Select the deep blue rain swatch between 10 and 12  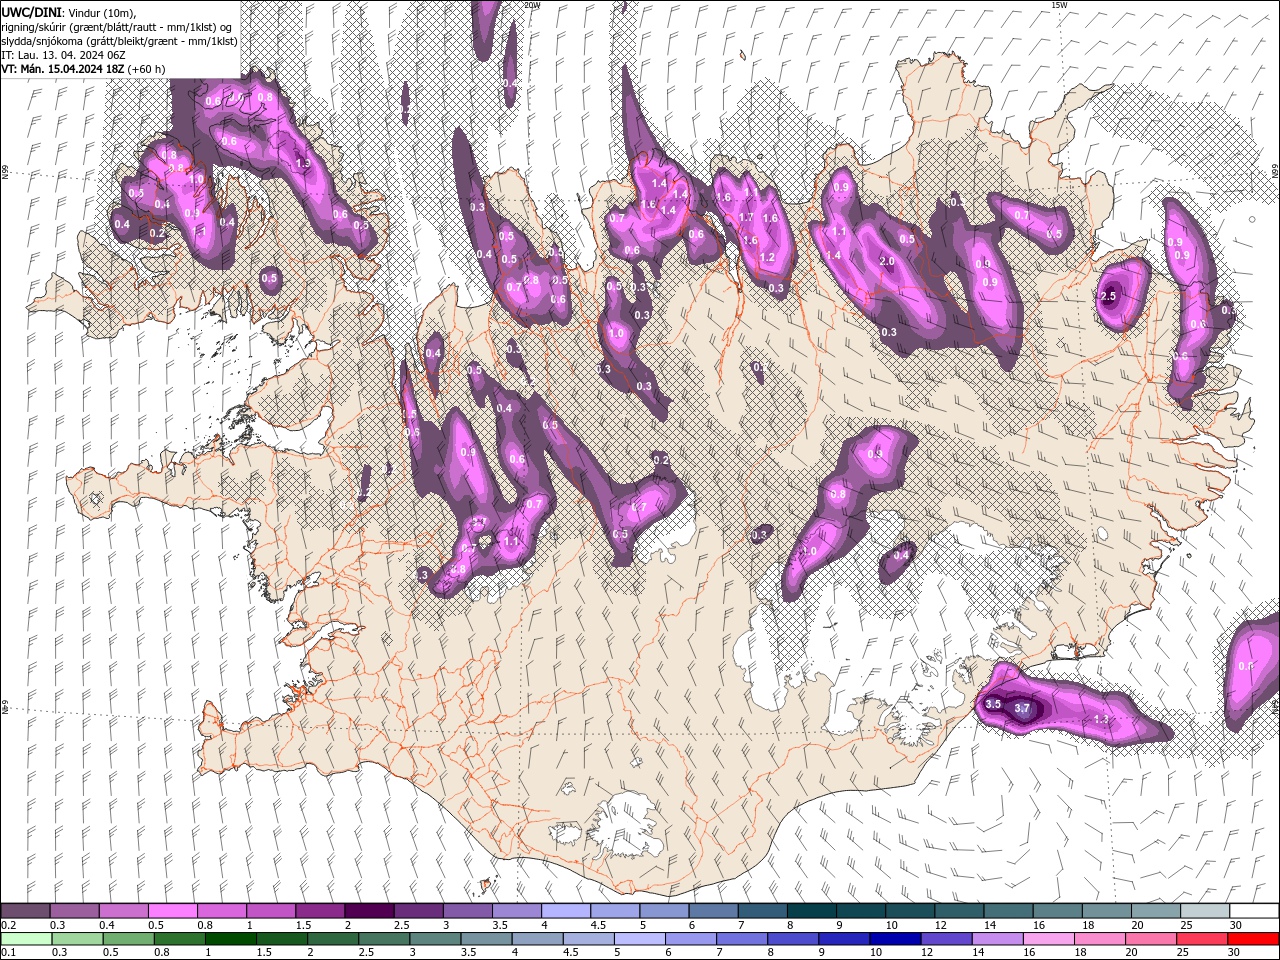coord(896,939)
